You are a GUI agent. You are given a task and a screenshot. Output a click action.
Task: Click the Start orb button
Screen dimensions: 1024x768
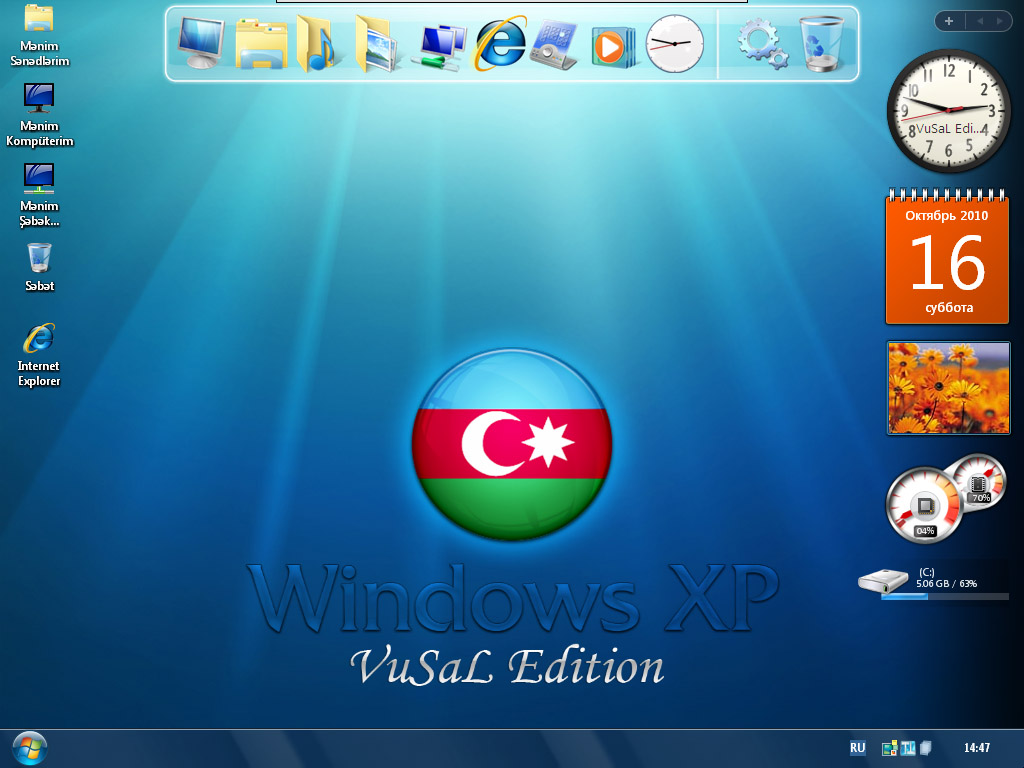[29, 748]
